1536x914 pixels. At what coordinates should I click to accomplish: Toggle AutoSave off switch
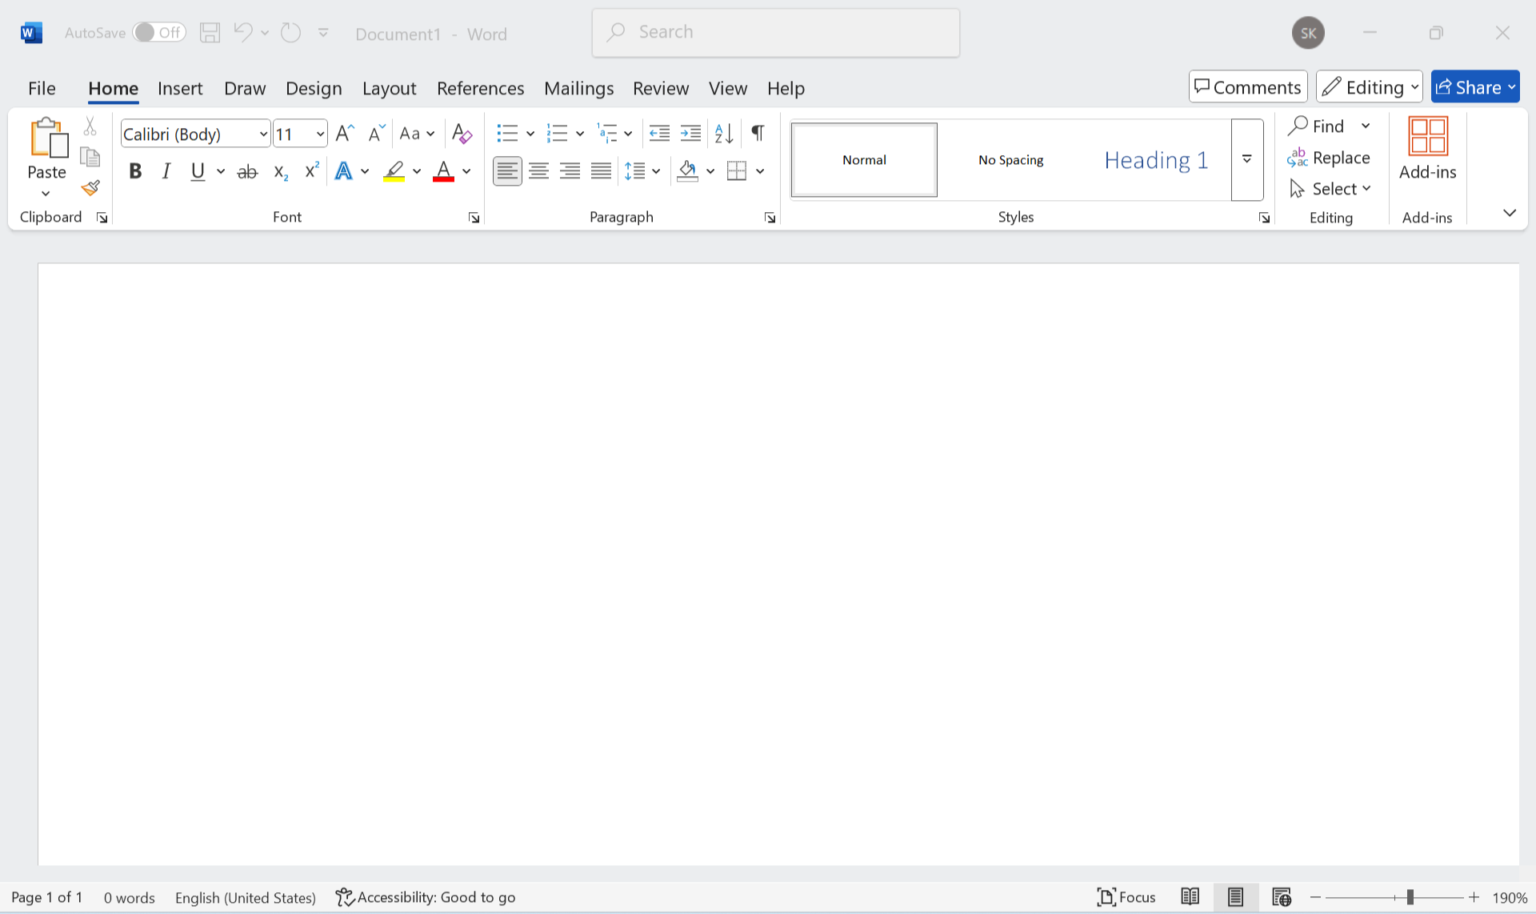click(x=159, y=32)
